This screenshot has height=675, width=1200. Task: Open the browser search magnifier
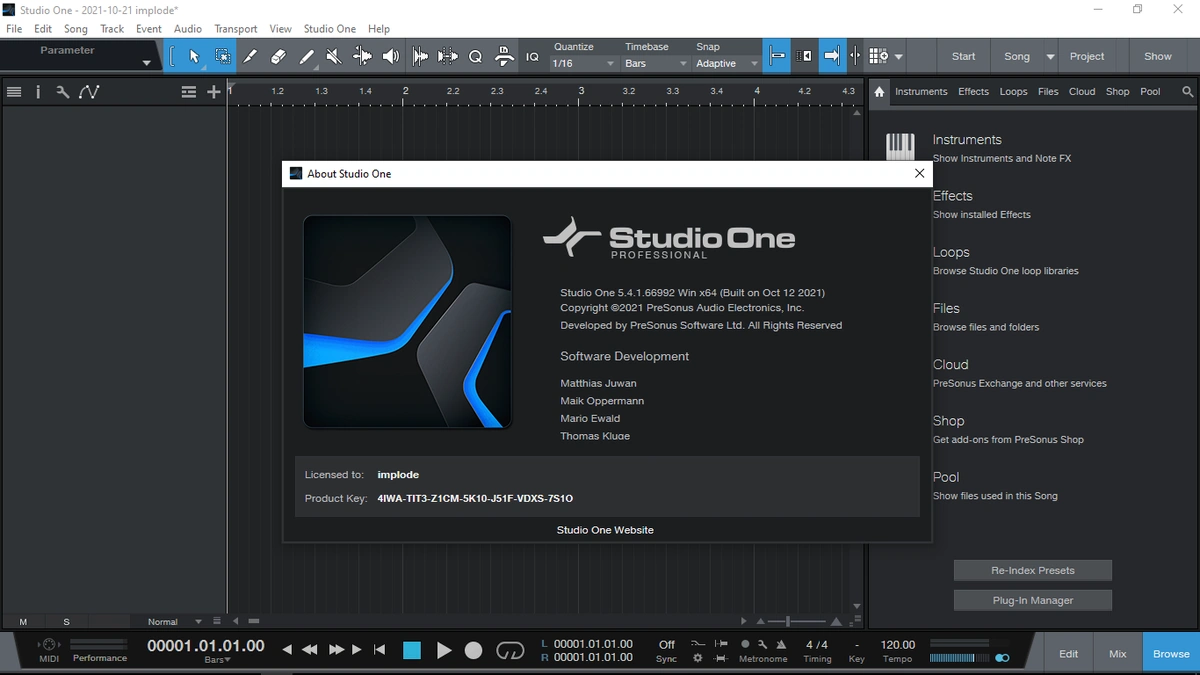click(1187, 92)
